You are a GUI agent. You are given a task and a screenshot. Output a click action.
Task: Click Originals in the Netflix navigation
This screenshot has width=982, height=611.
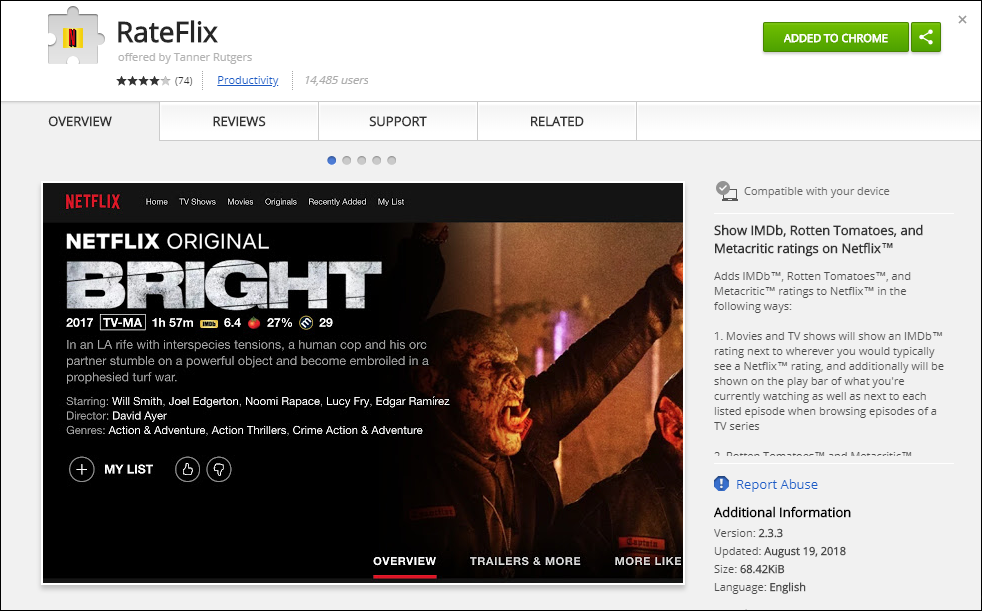281,202
